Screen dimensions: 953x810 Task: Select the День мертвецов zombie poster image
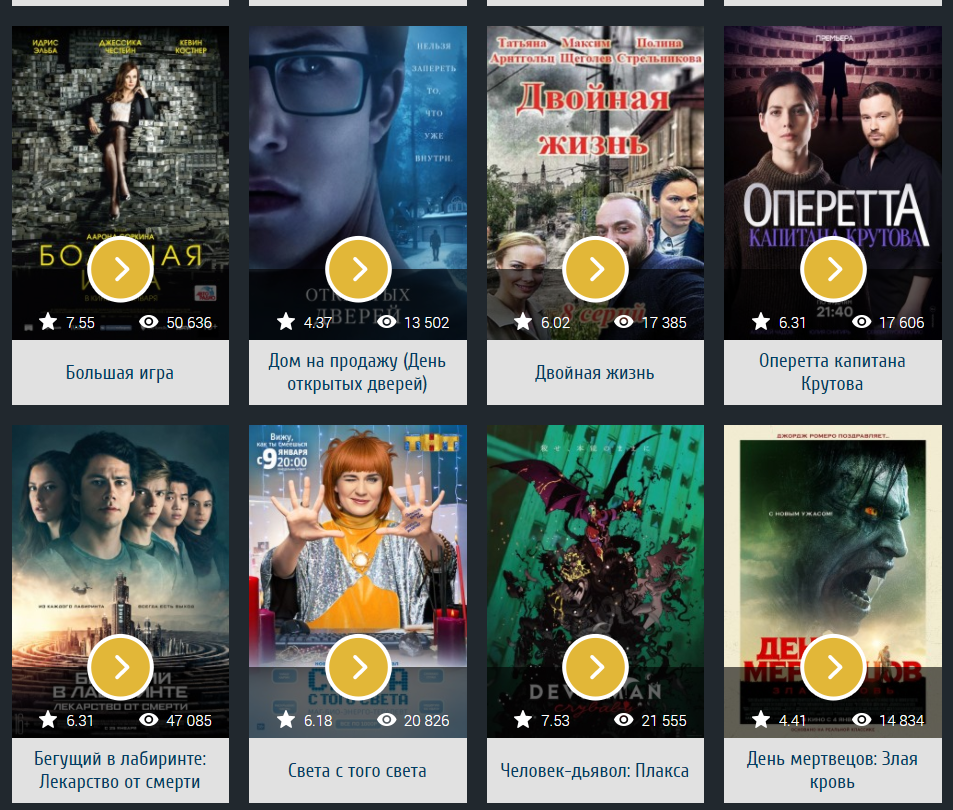coord(833,581)
